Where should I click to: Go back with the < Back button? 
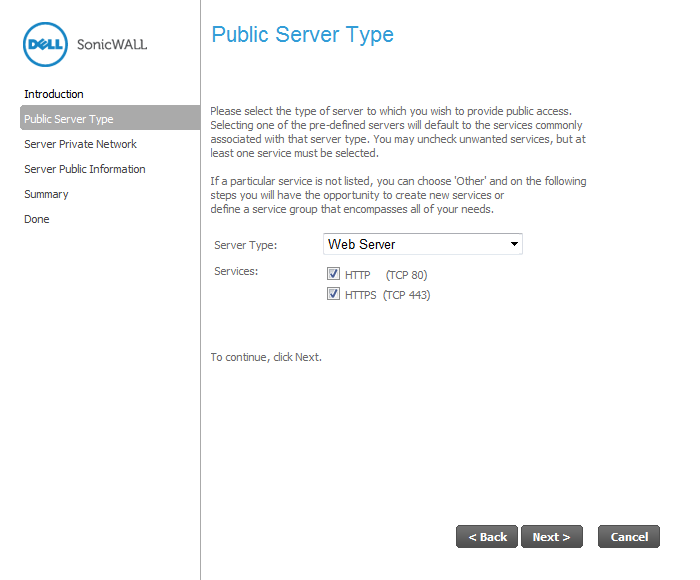487,537
